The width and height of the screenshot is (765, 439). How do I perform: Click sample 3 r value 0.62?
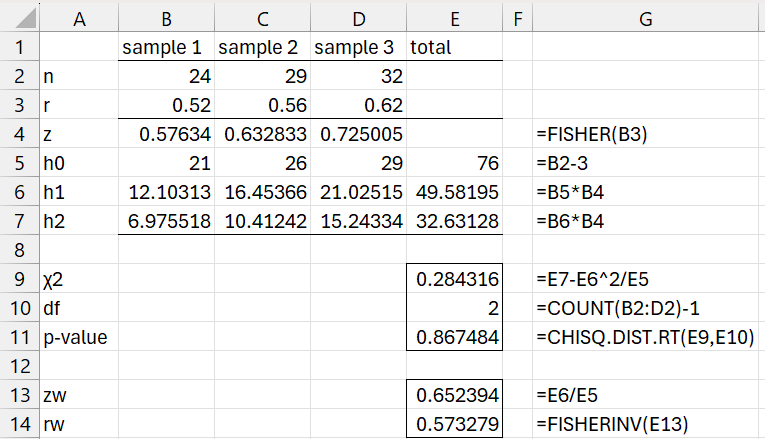(x=358, y=104)
